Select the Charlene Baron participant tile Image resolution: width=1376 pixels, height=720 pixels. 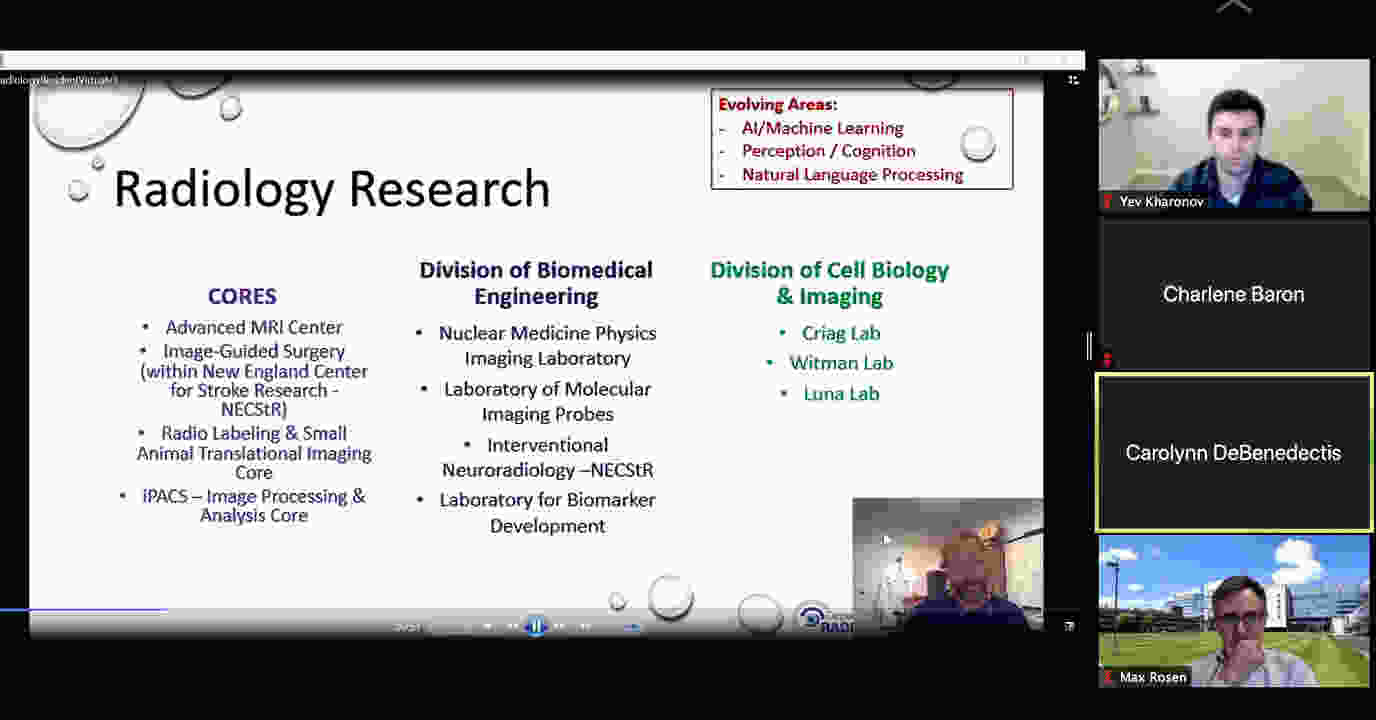pos(1234,294)
